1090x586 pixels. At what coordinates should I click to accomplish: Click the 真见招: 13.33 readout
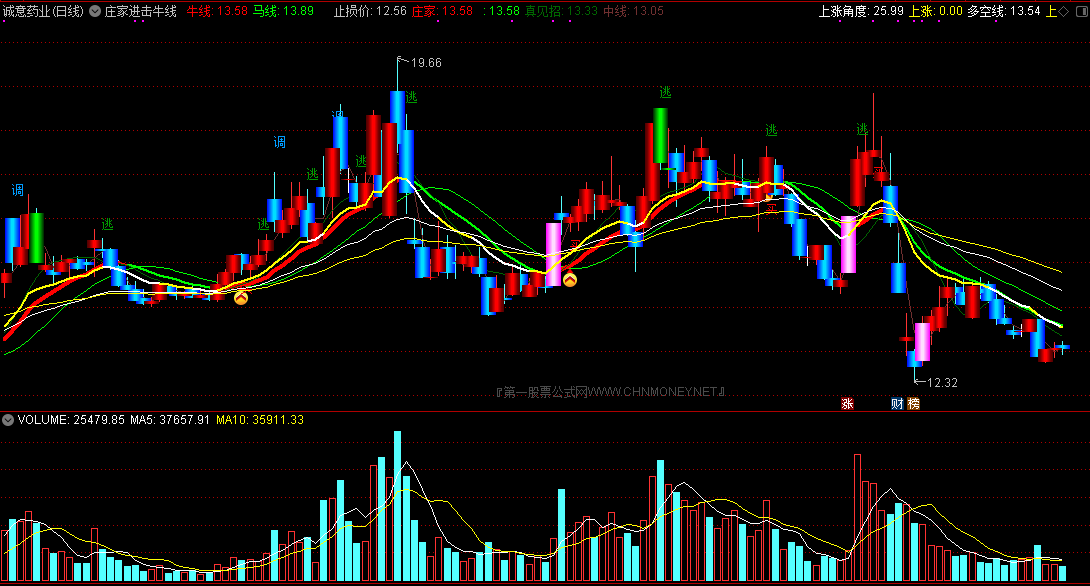[x=561, y=11]
